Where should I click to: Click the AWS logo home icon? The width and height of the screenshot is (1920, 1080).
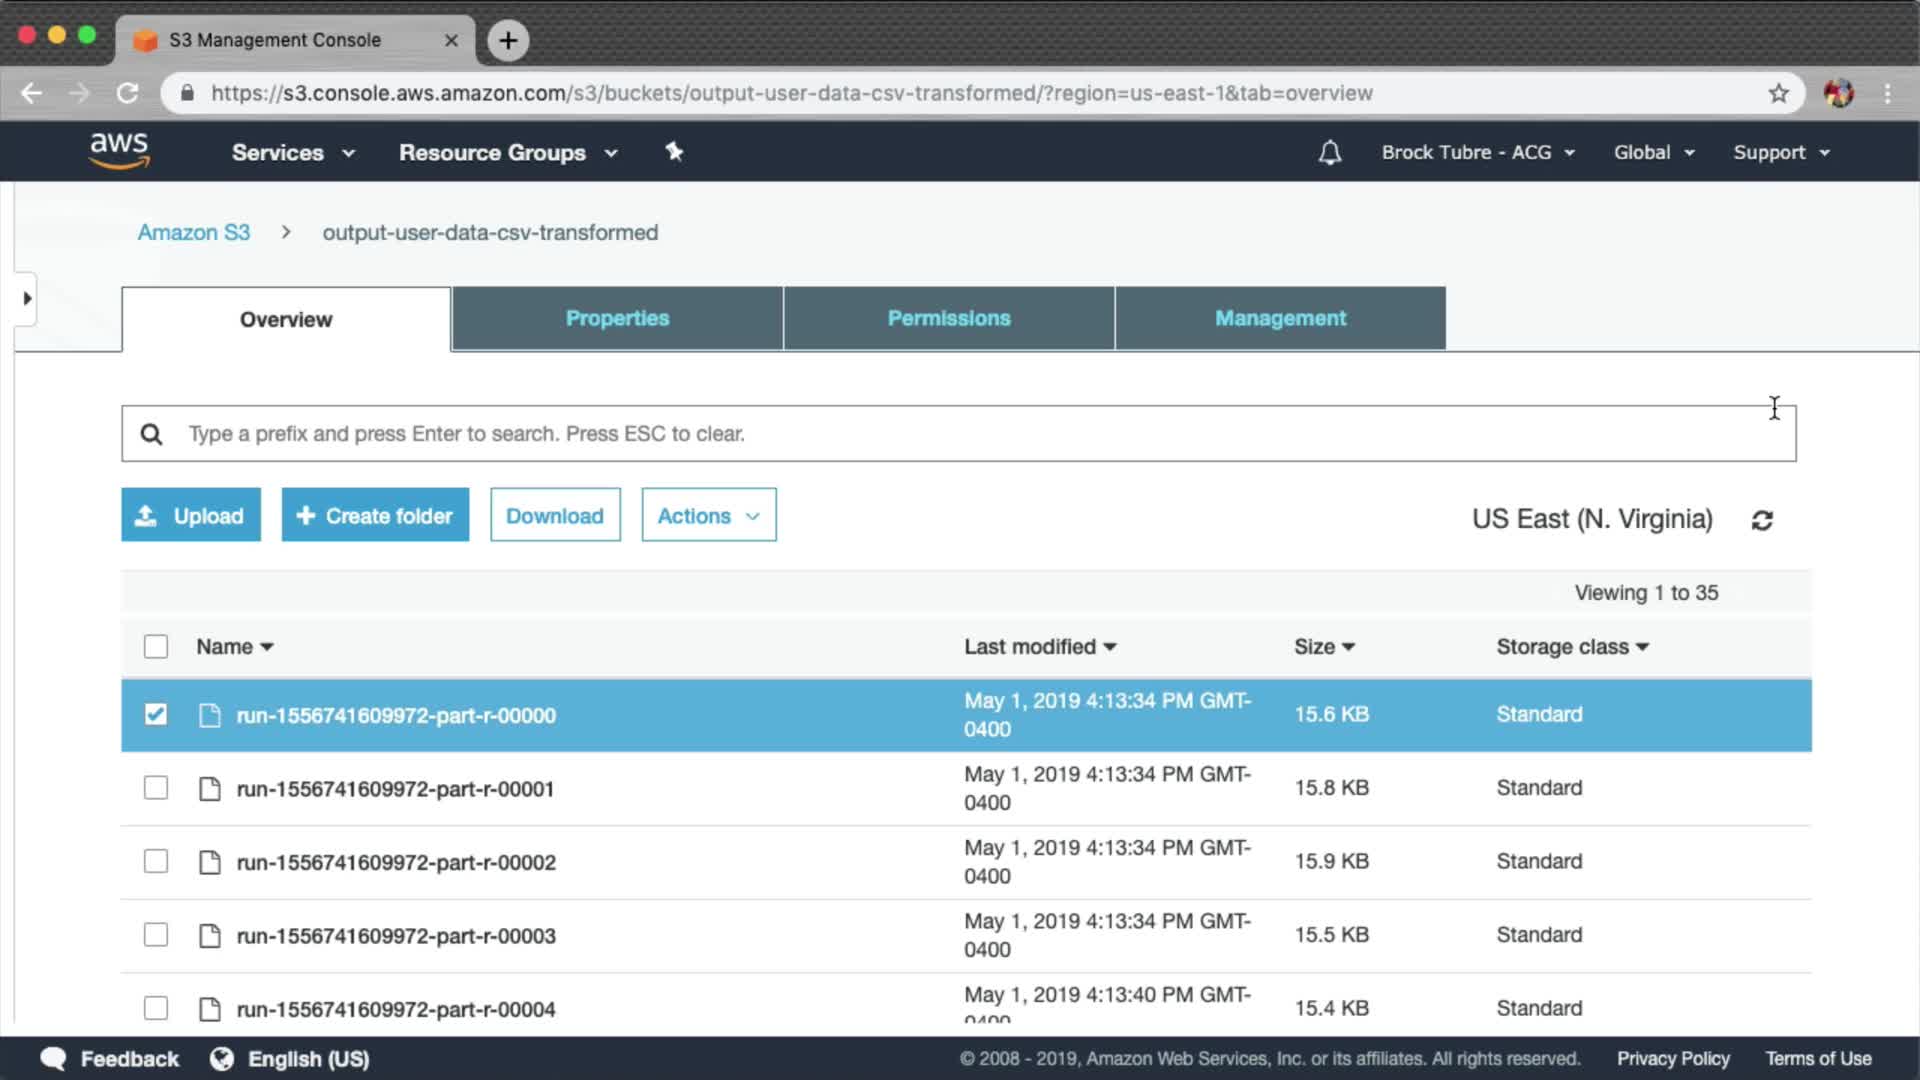tap(119, 151)
